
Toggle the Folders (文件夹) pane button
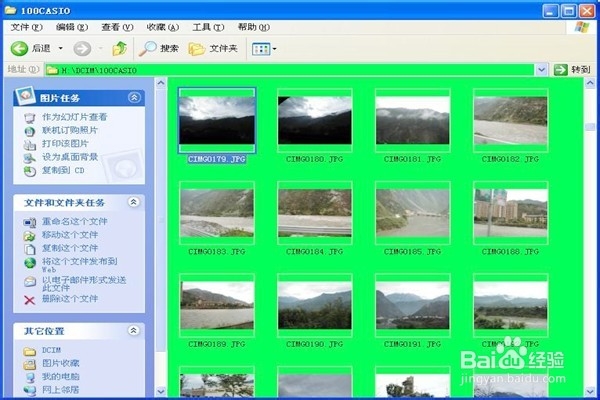[213, 49]
